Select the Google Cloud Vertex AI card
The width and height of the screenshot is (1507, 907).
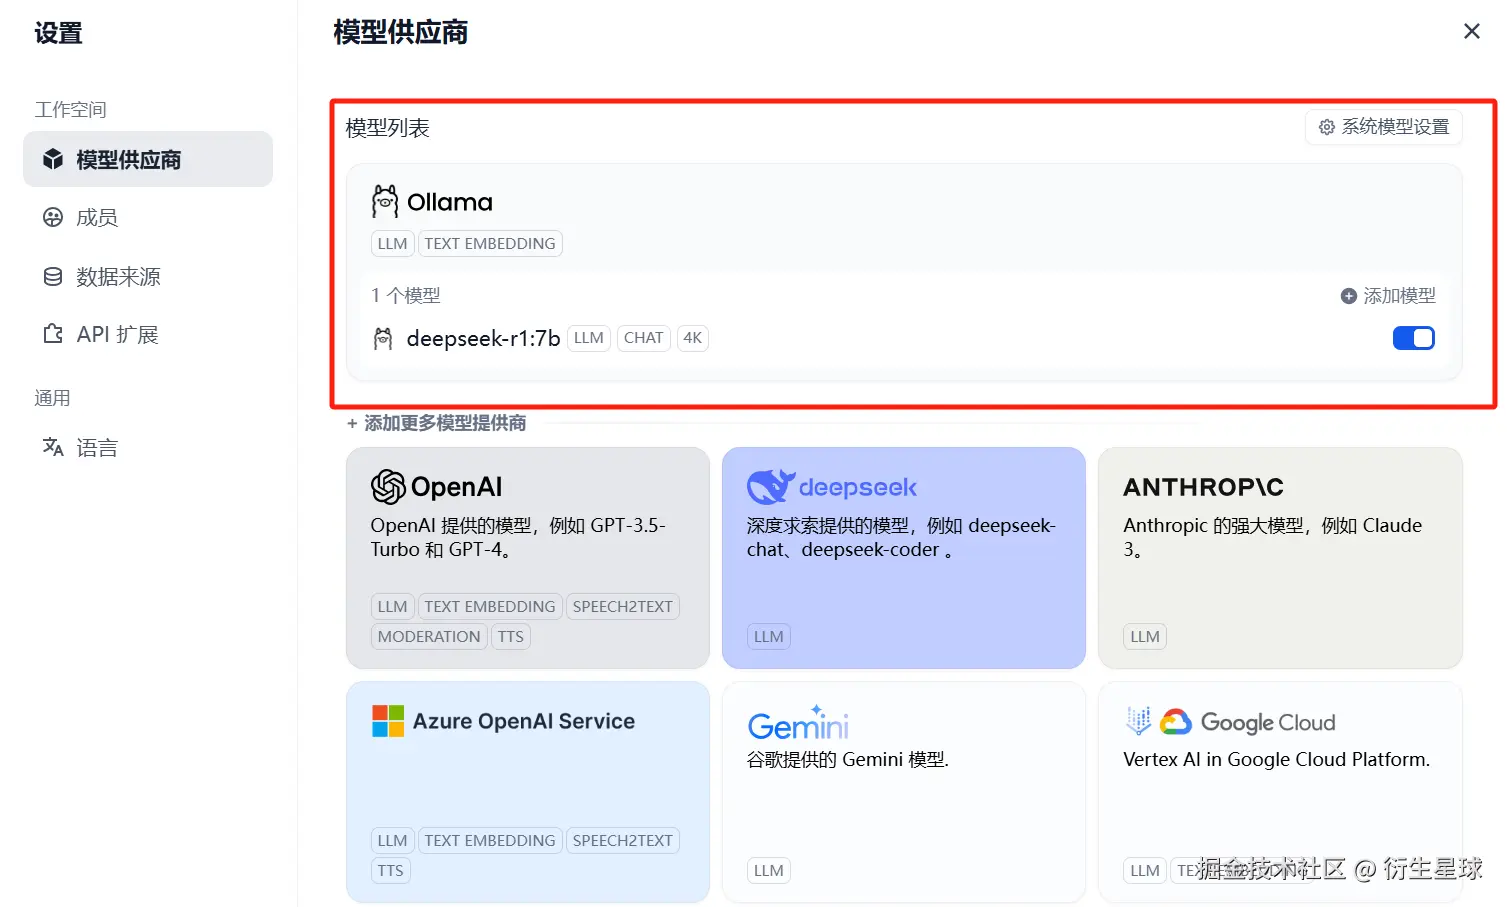(x=1280, y=792)
